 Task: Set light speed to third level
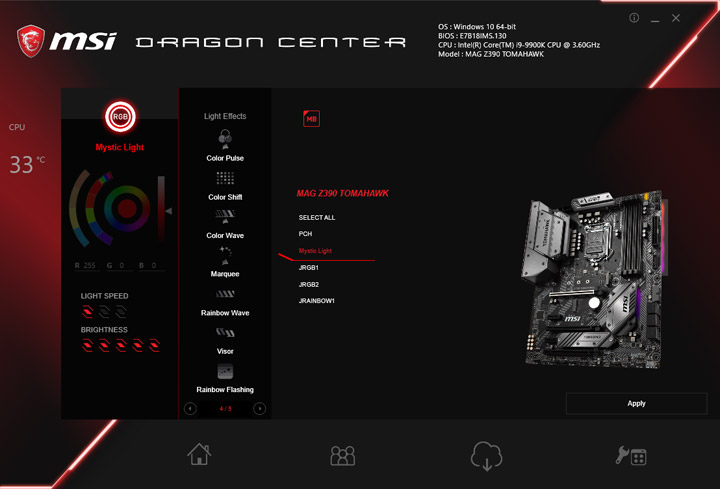[121, 312]
